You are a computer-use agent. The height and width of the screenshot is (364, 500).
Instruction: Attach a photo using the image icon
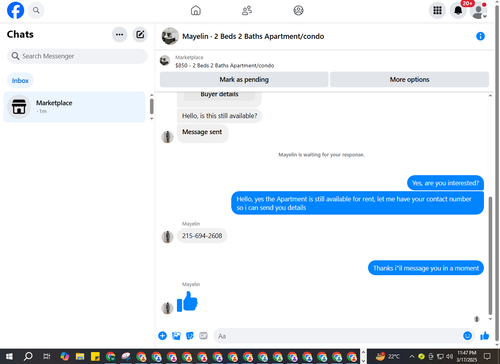(x=176, y=336)
